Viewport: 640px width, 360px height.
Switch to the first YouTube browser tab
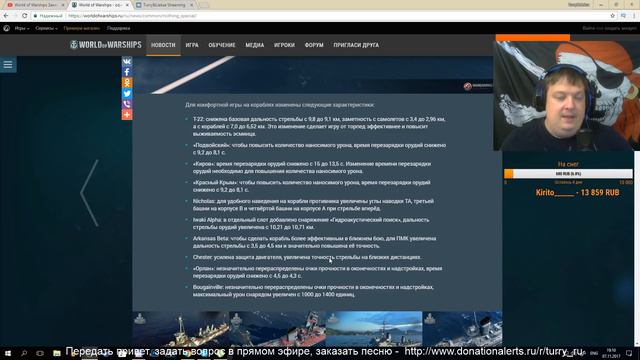click(x=35, y=5)
